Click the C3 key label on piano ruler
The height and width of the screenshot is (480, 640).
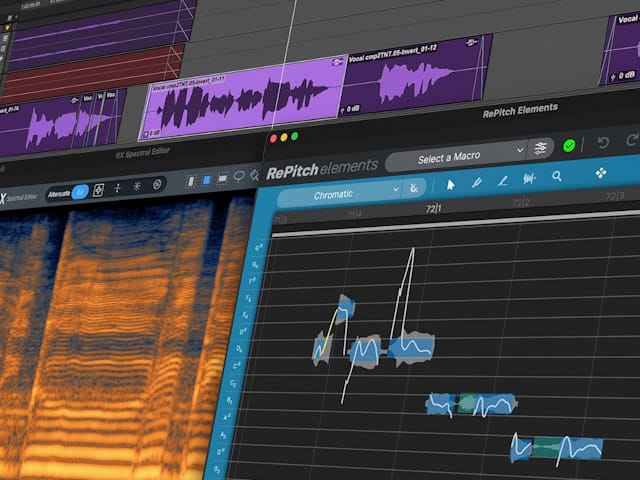tap(233, 384)
